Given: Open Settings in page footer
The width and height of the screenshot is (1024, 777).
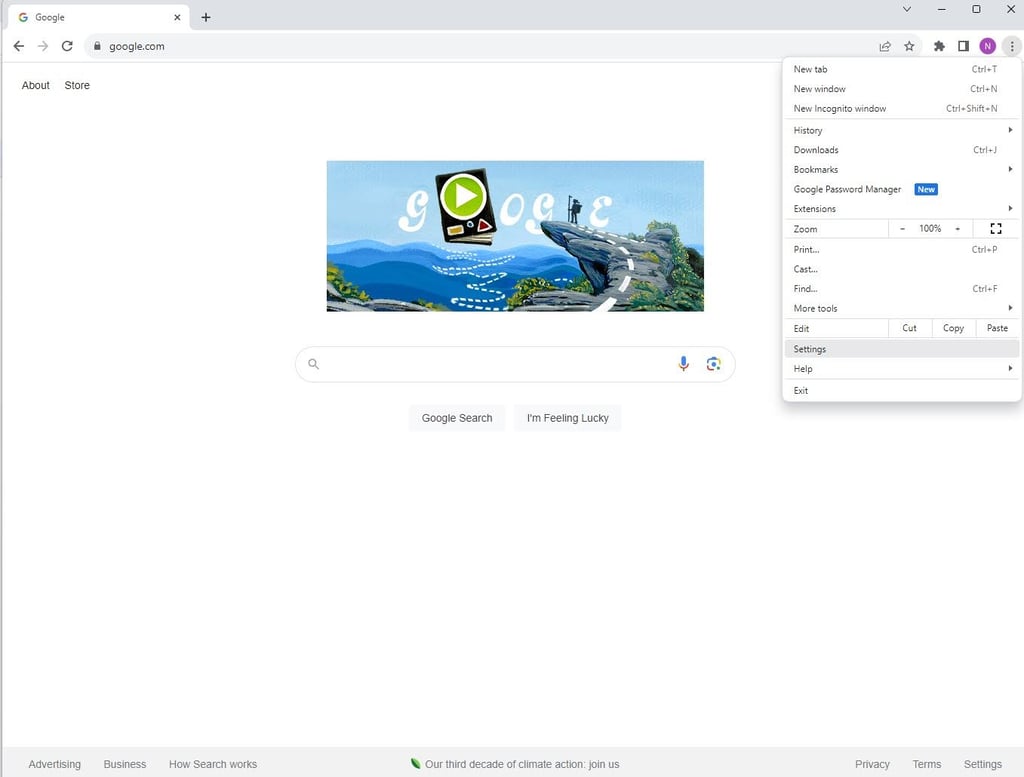Looking at the screenshot, I should pyautogui.click(x=983, y=764).
